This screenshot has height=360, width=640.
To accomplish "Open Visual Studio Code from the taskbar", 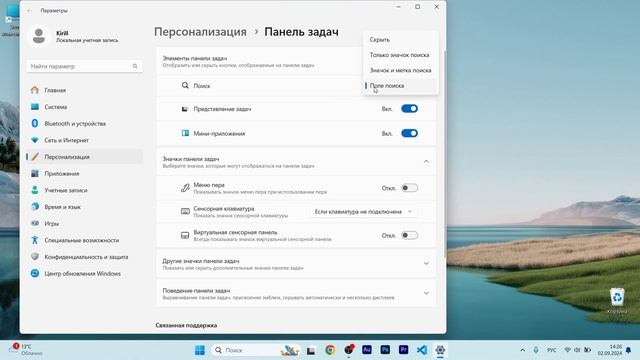I will [422, 350].
